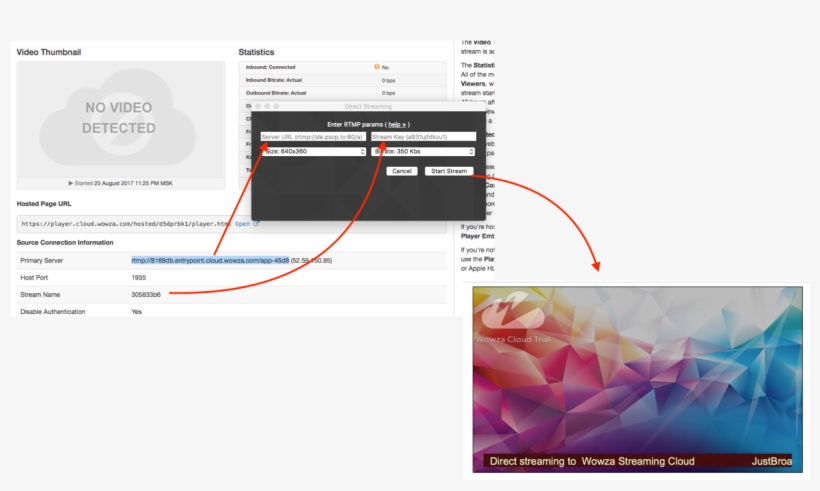This screenshot has width=820, height=491.
Task: Open the Size 640x360 dropdown
Action: pyautogui.click(x=313, y=151)
